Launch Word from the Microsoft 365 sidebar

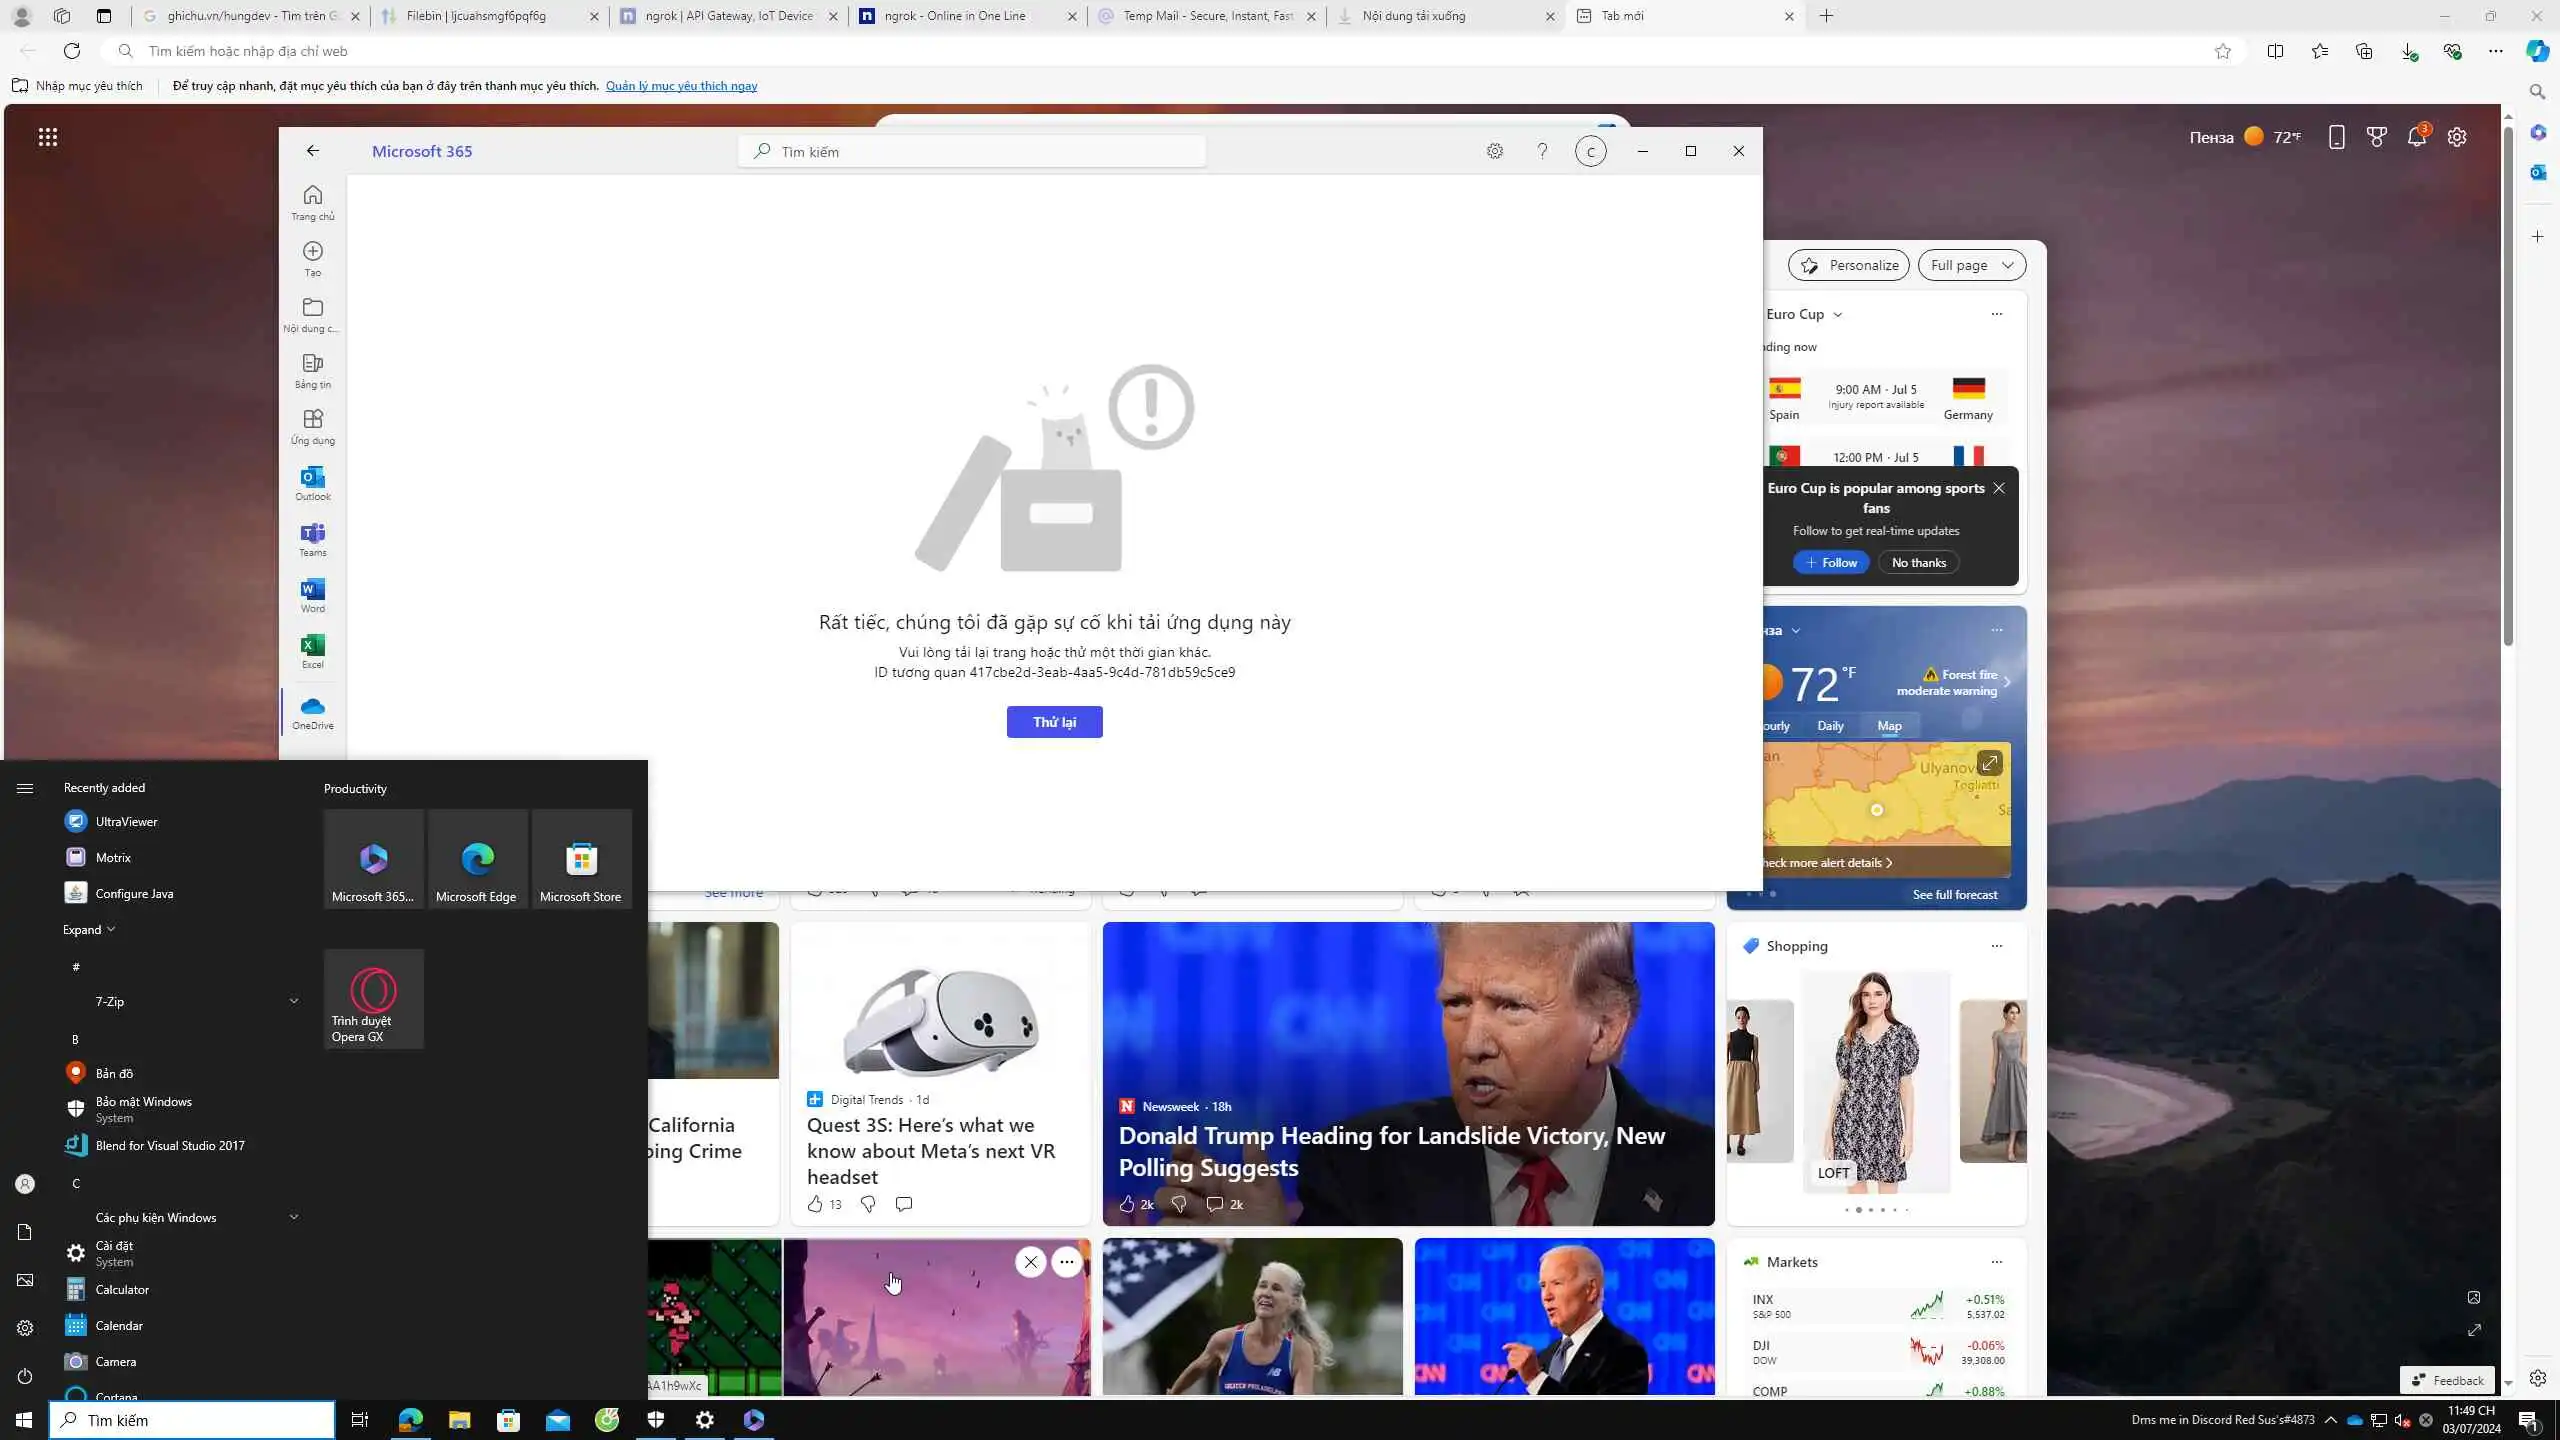coord(312,595)
